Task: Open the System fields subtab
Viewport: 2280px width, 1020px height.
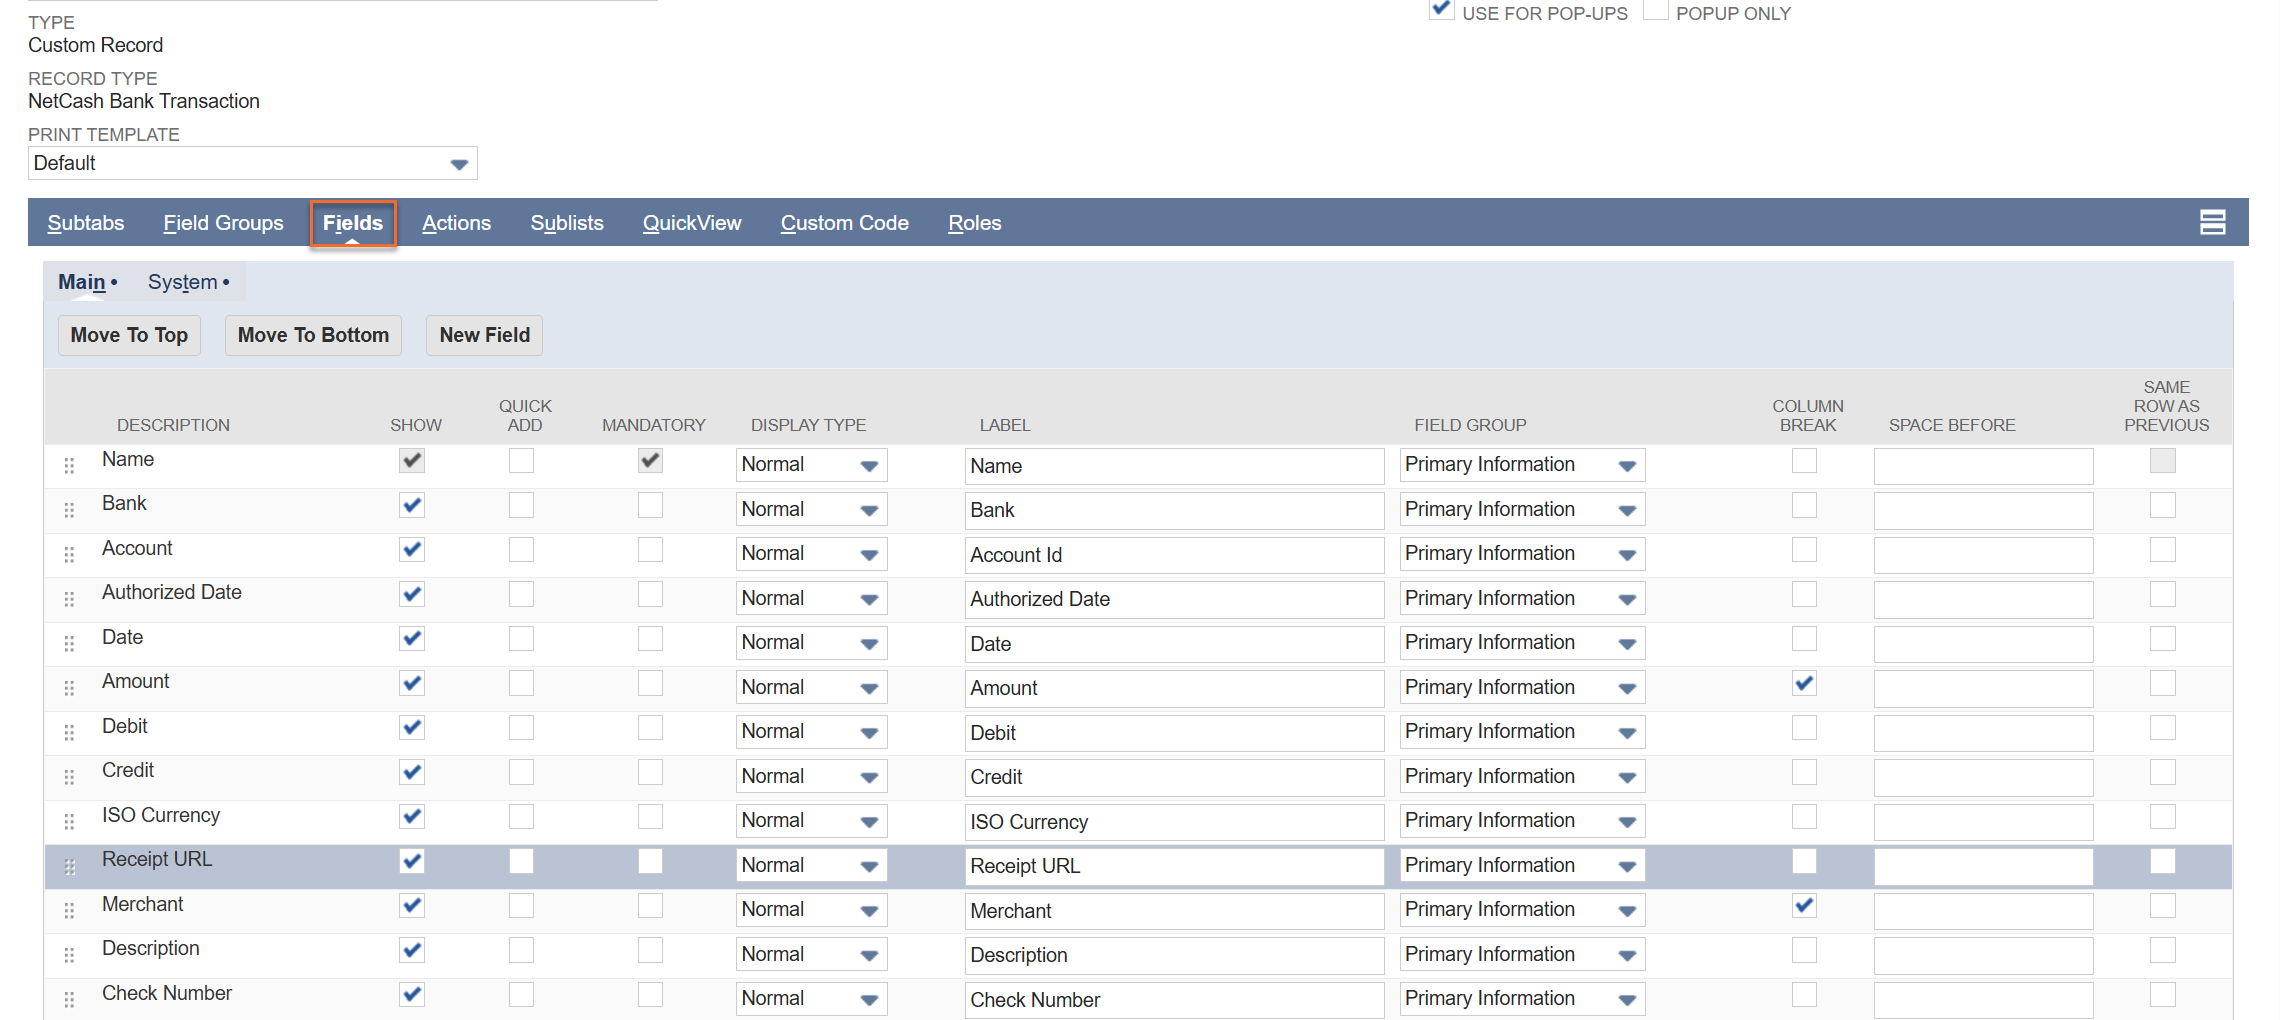Action: pos(183,283)
